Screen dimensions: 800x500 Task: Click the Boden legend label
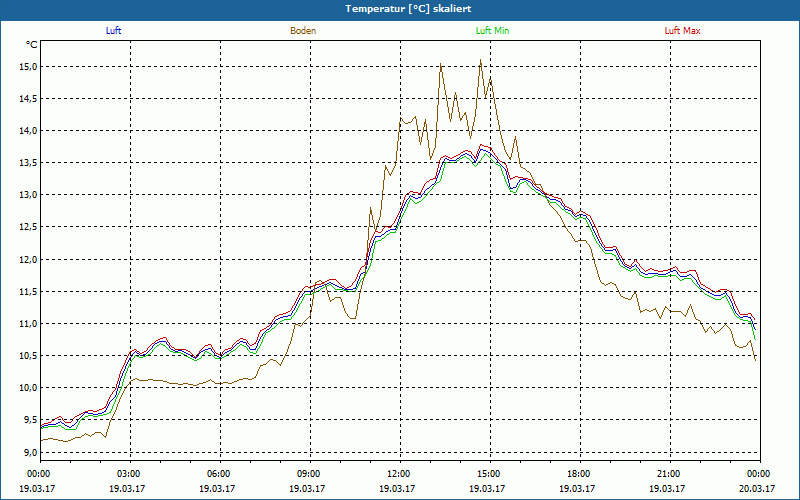pos(303,31)
